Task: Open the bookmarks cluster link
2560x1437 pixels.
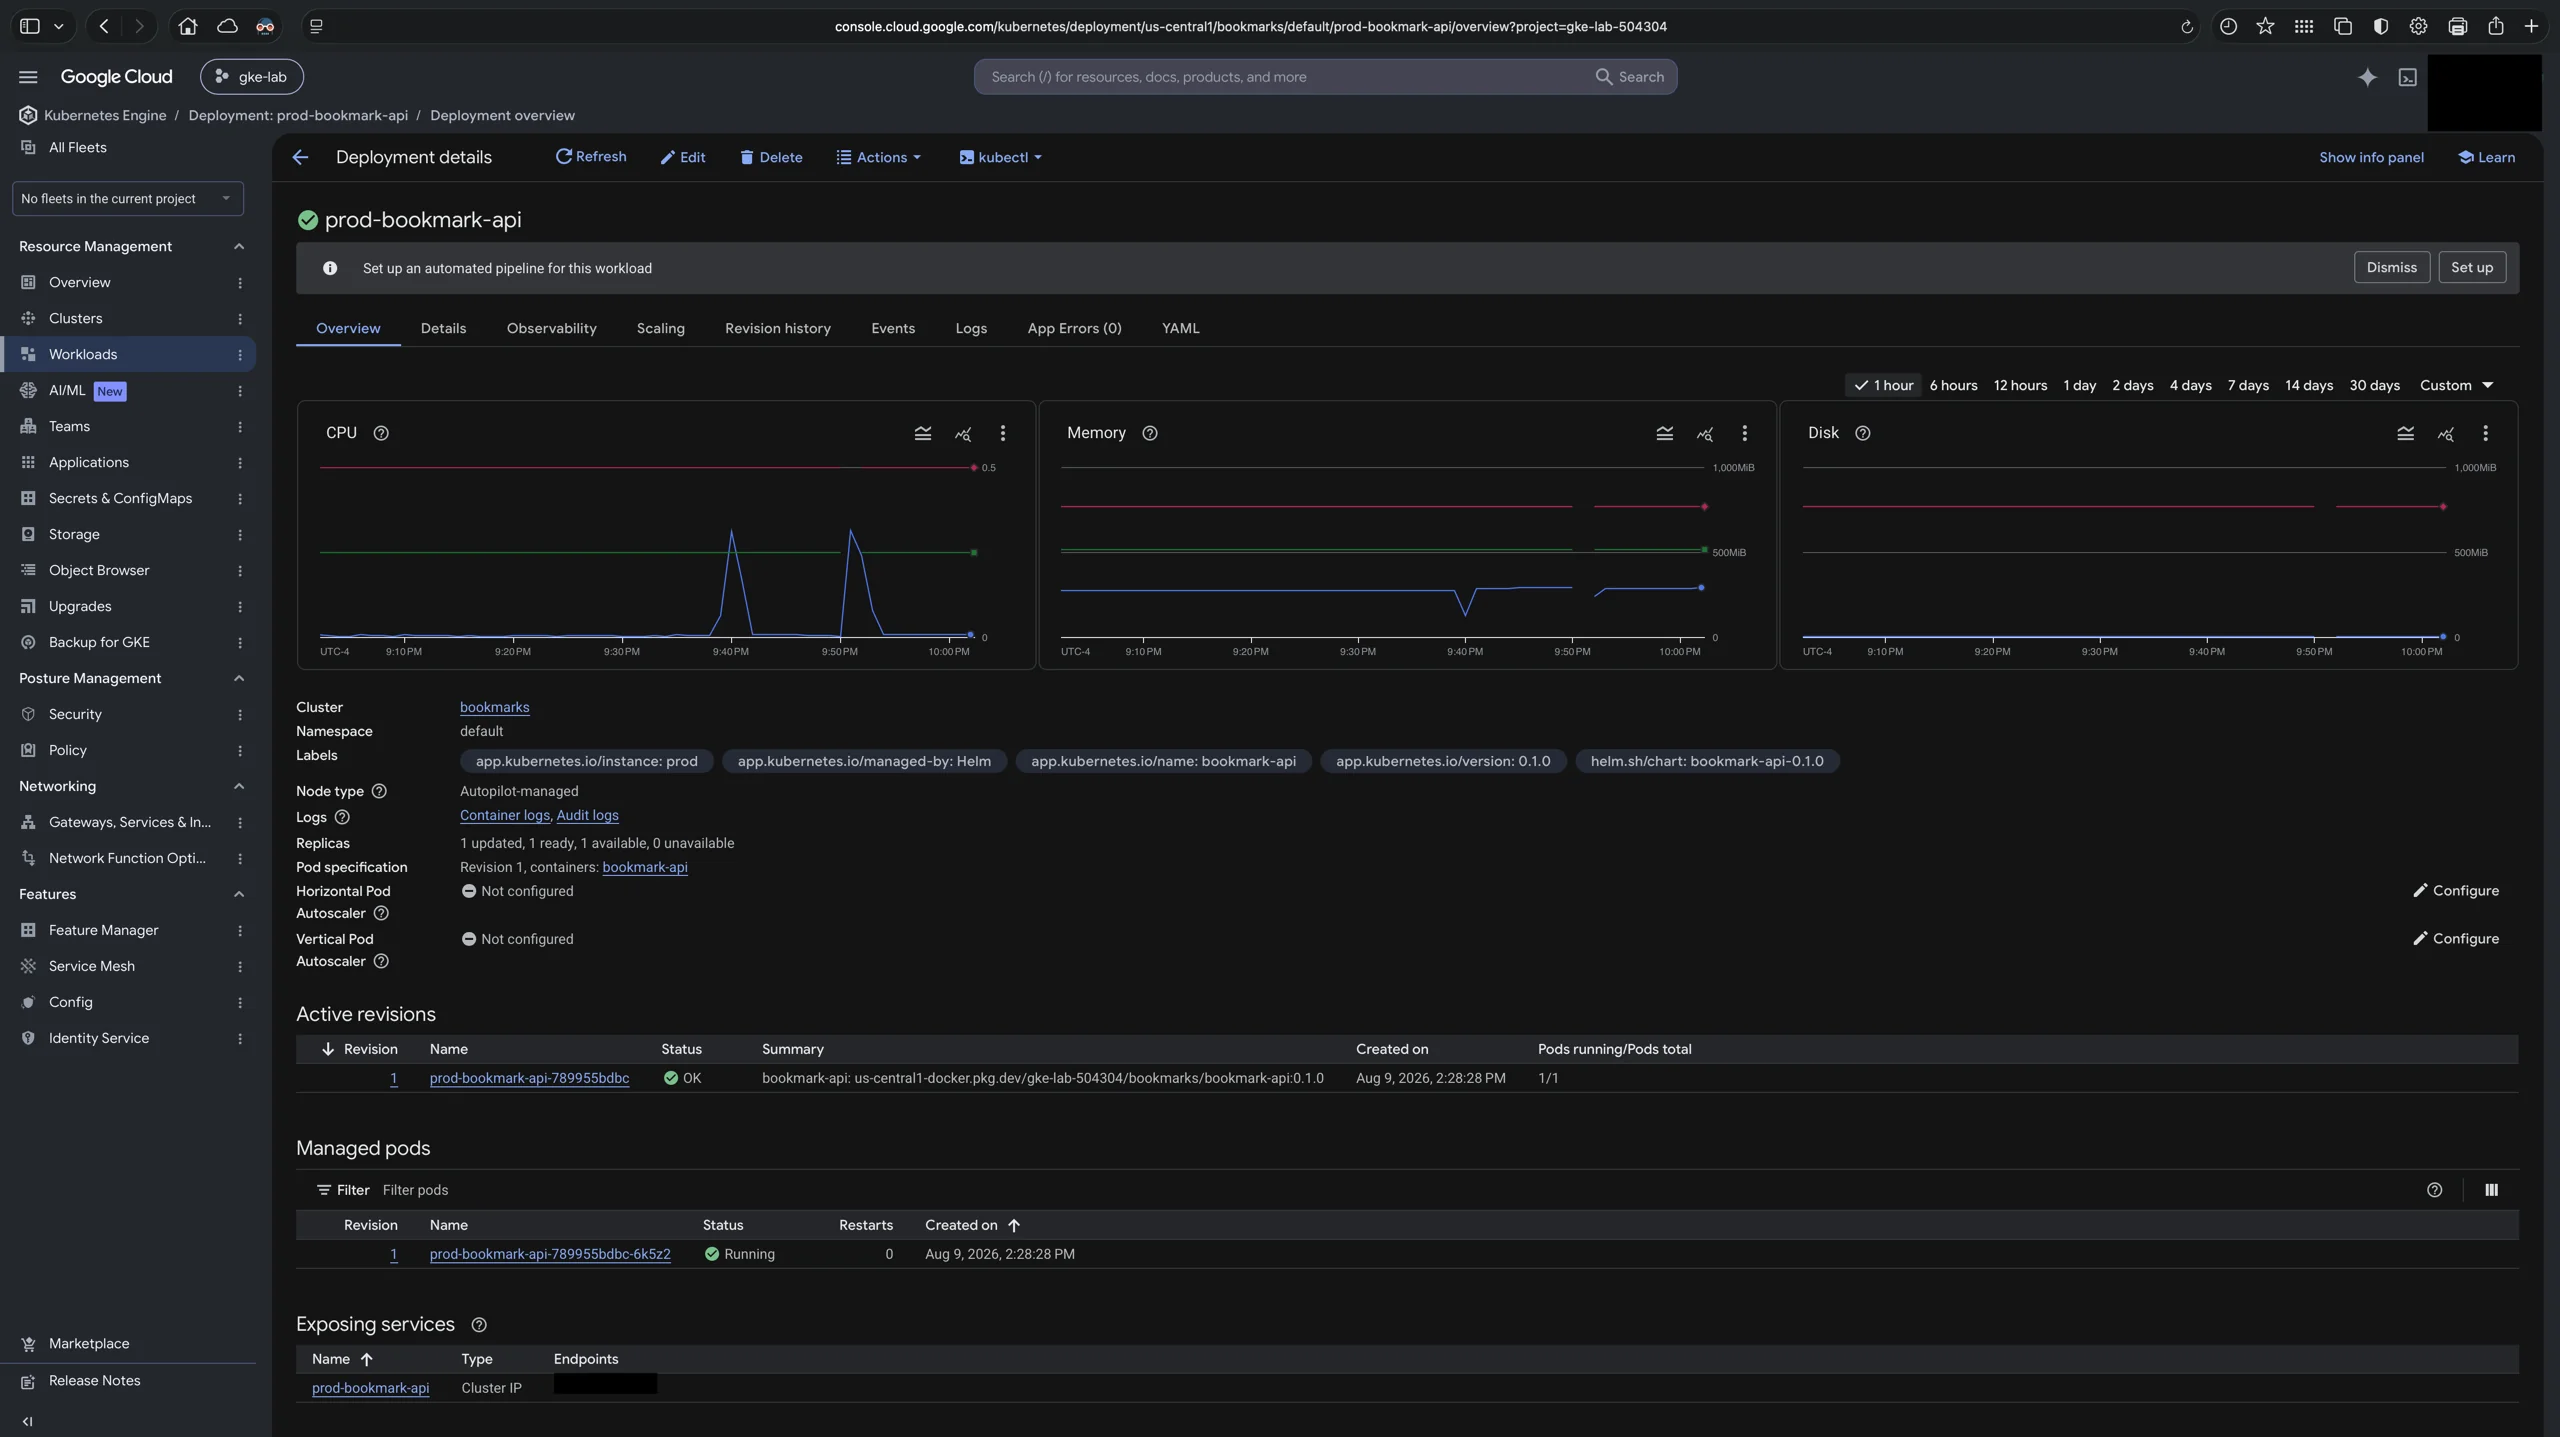Action: click(x=494, y=708)
